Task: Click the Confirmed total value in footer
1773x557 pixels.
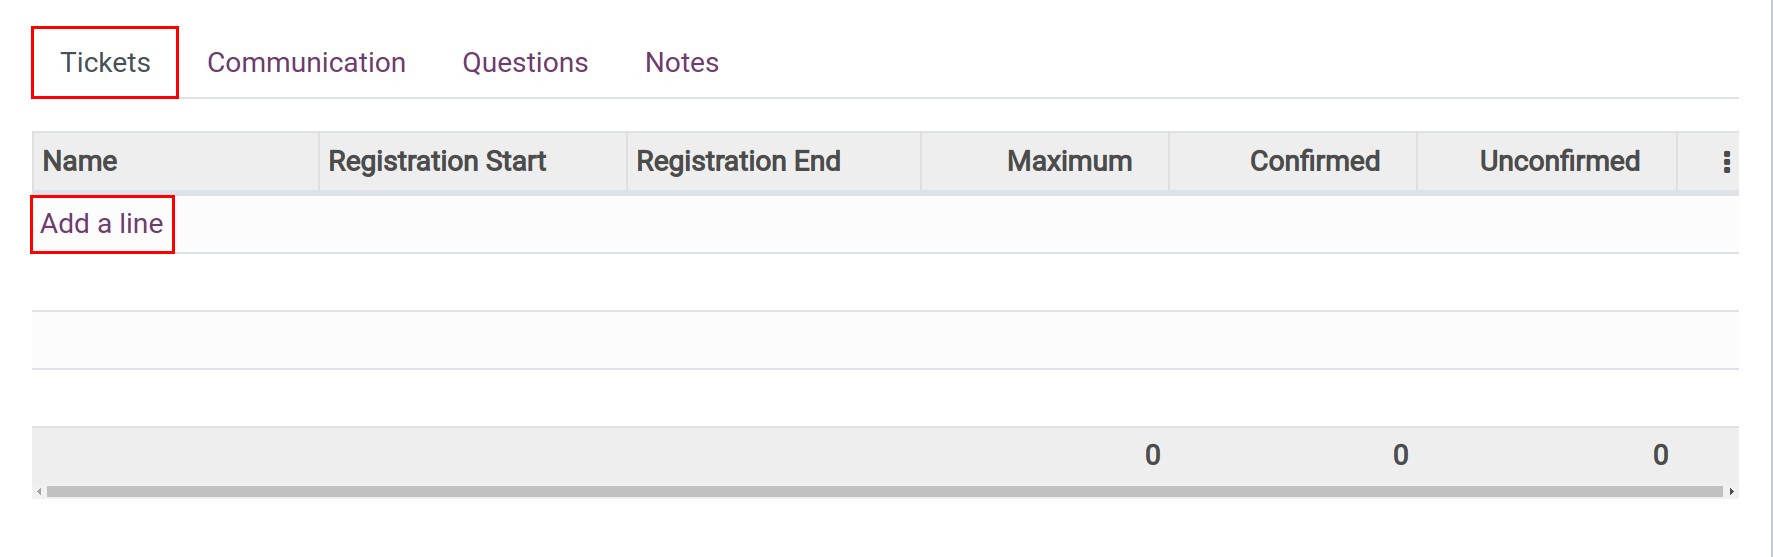Action: pyautogui.click(x=1400, y=456)
